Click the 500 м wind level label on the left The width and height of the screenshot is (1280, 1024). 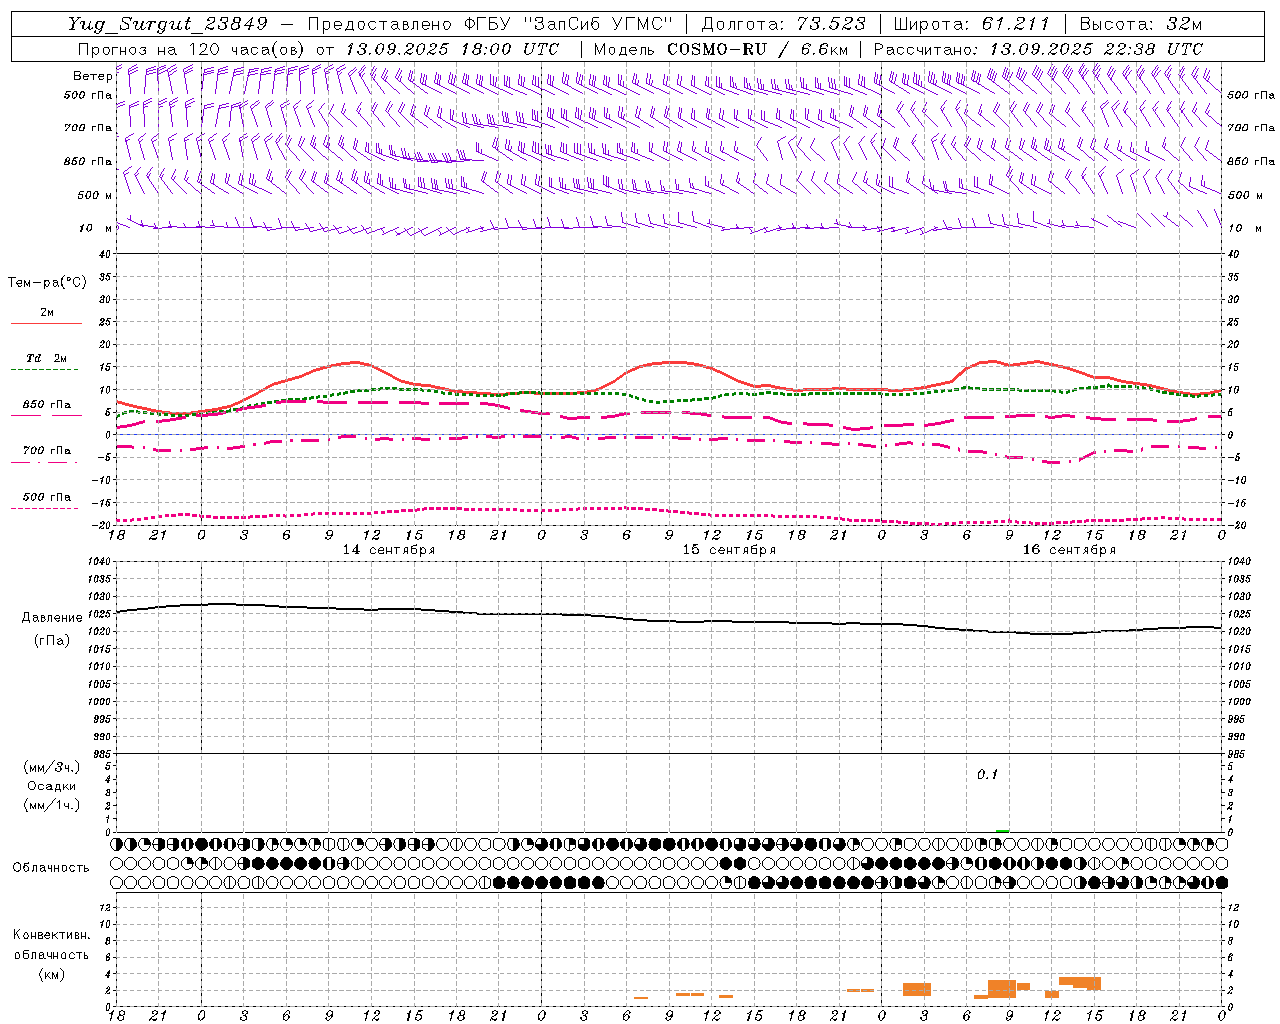coord(95,195)
